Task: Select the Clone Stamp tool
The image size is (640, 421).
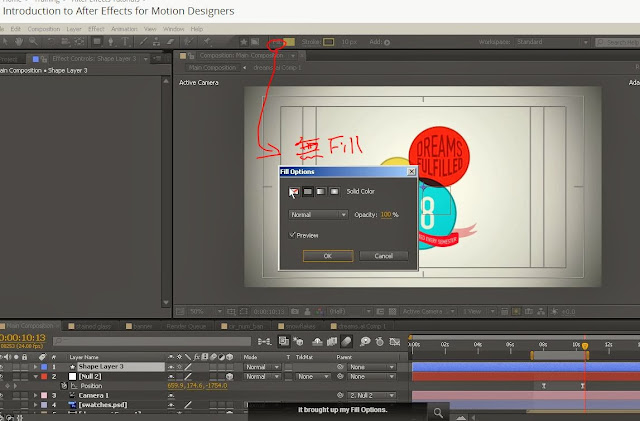Action: click(156, 41)
